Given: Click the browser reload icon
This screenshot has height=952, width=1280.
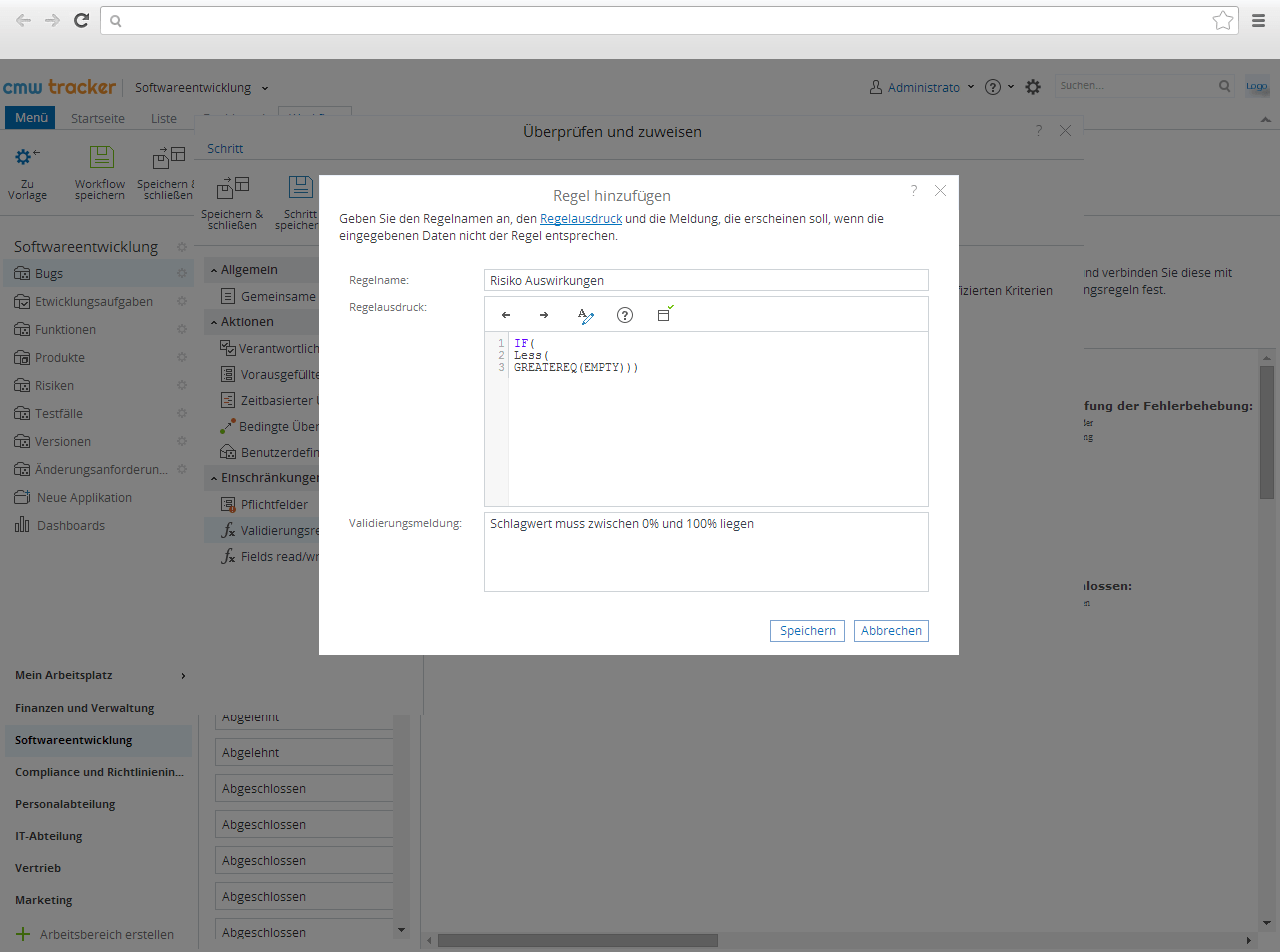Looking at the screenshot, I should pos(82,20).
